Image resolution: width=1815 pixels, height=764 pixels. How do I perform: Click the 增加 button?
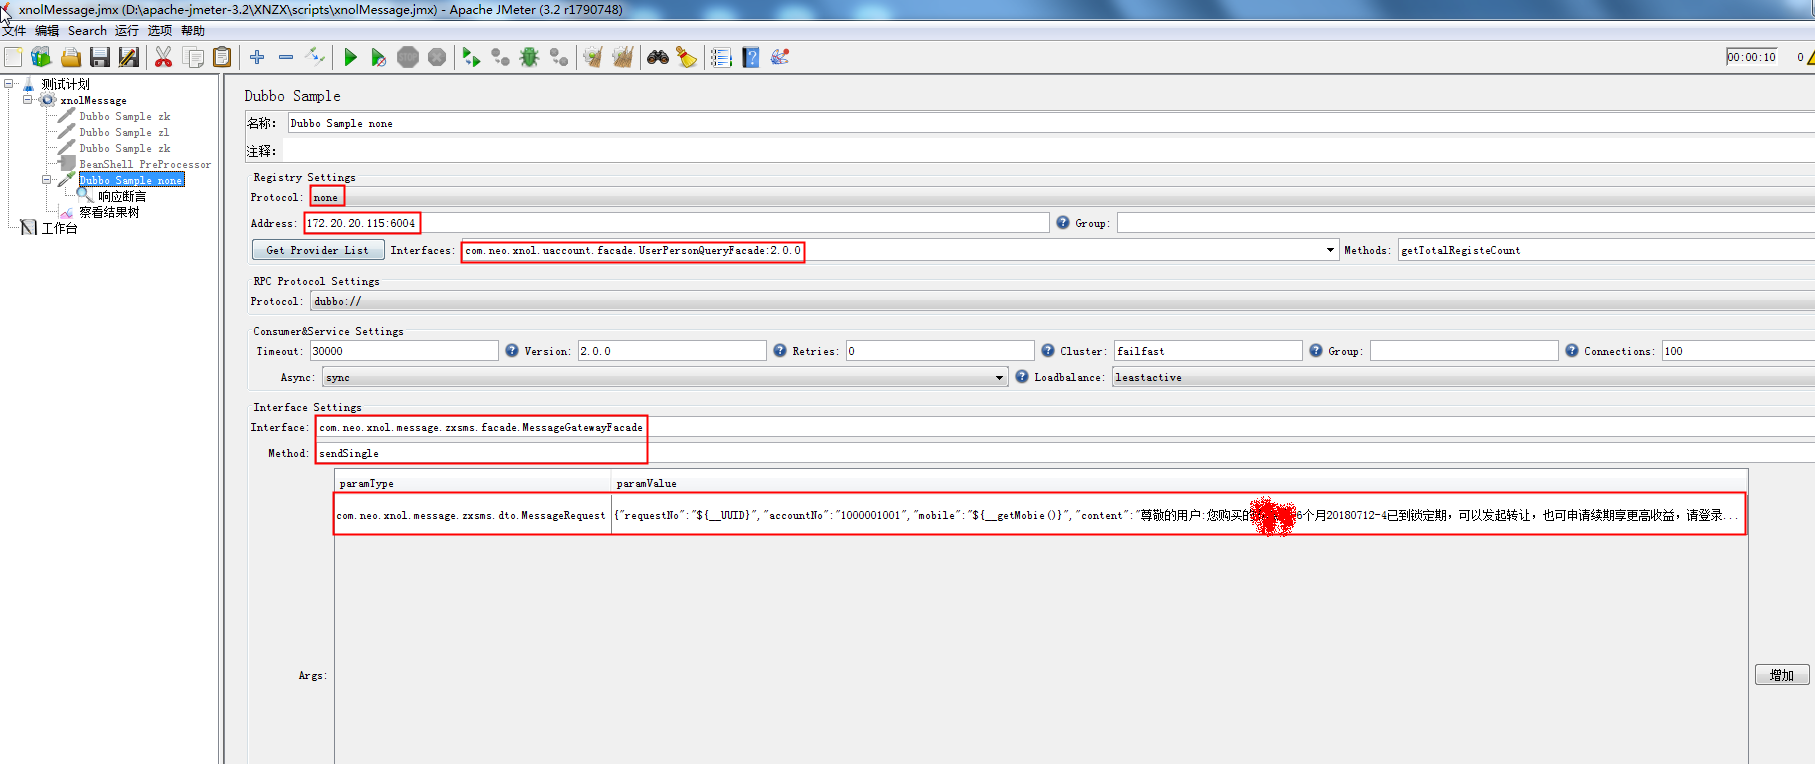1781,675
